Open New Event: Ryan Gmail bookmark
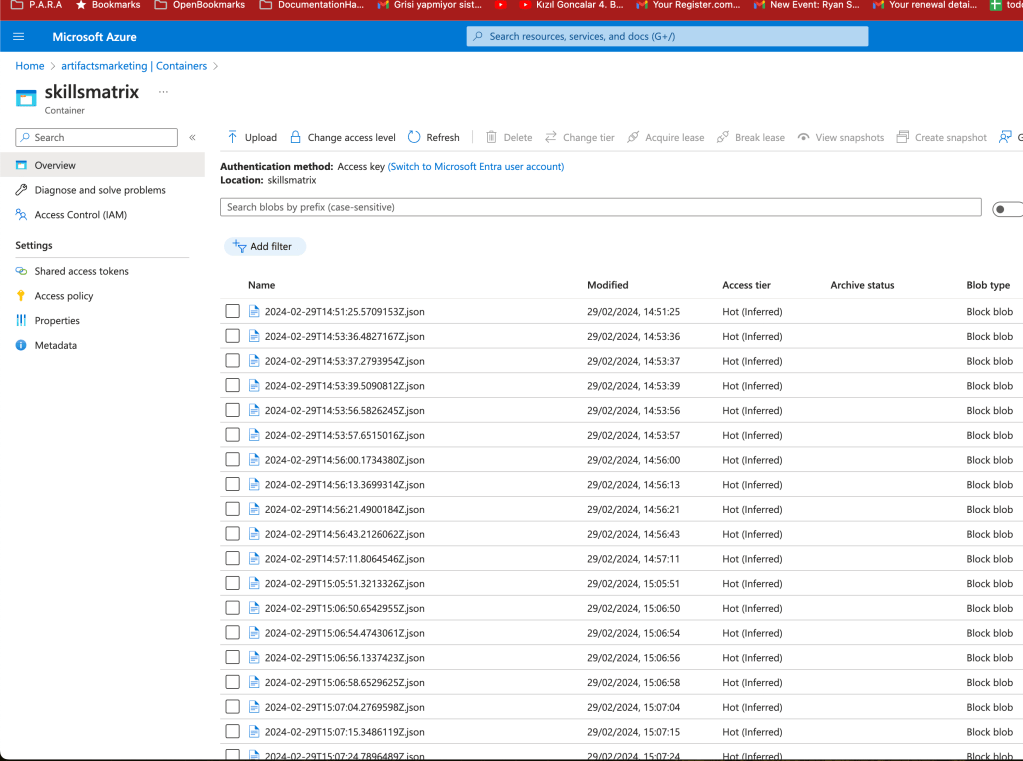This screenshot has height=761, width=1023. coord(806,5)
